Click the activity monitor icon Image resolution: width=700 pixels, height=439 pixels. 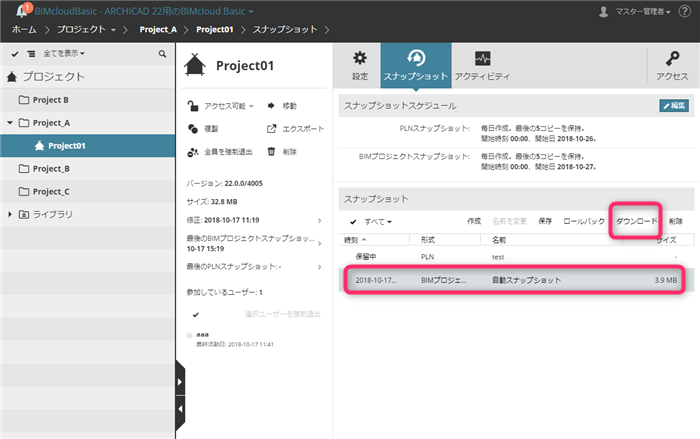tap(483, 58)
